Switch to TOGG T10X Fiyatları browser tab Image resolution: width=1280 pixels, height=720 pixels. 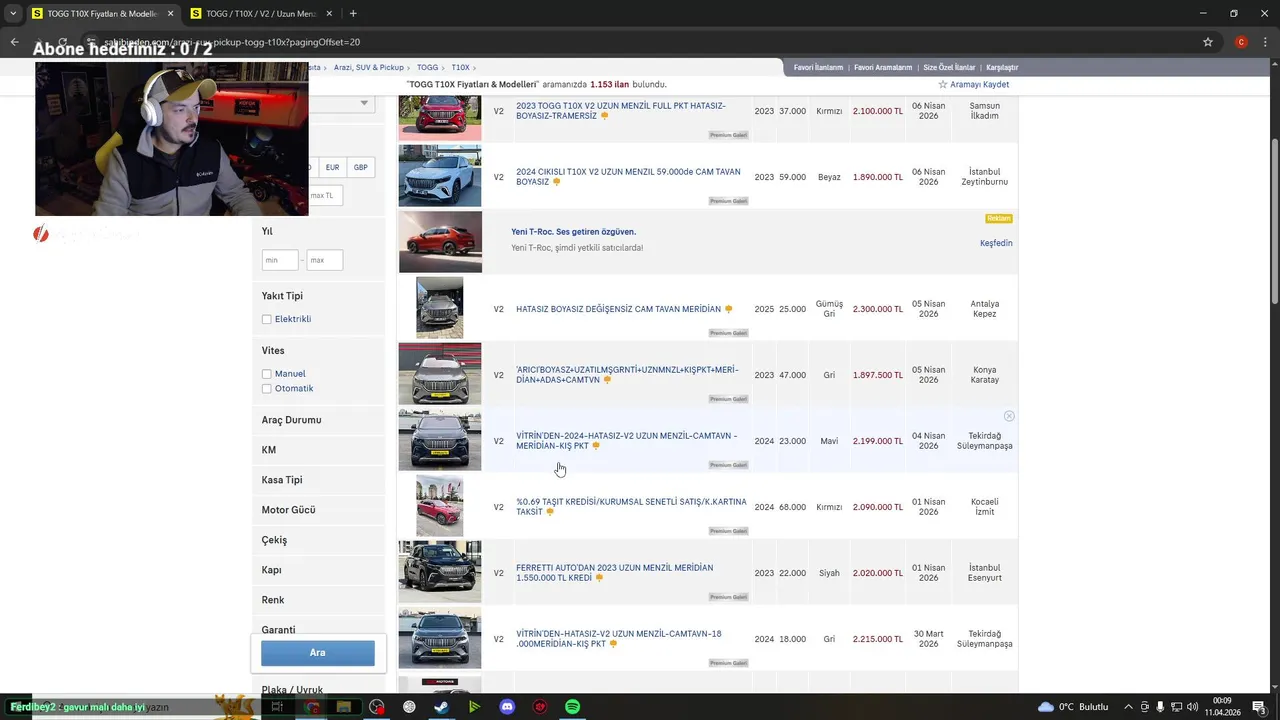[x=102, y=14]
